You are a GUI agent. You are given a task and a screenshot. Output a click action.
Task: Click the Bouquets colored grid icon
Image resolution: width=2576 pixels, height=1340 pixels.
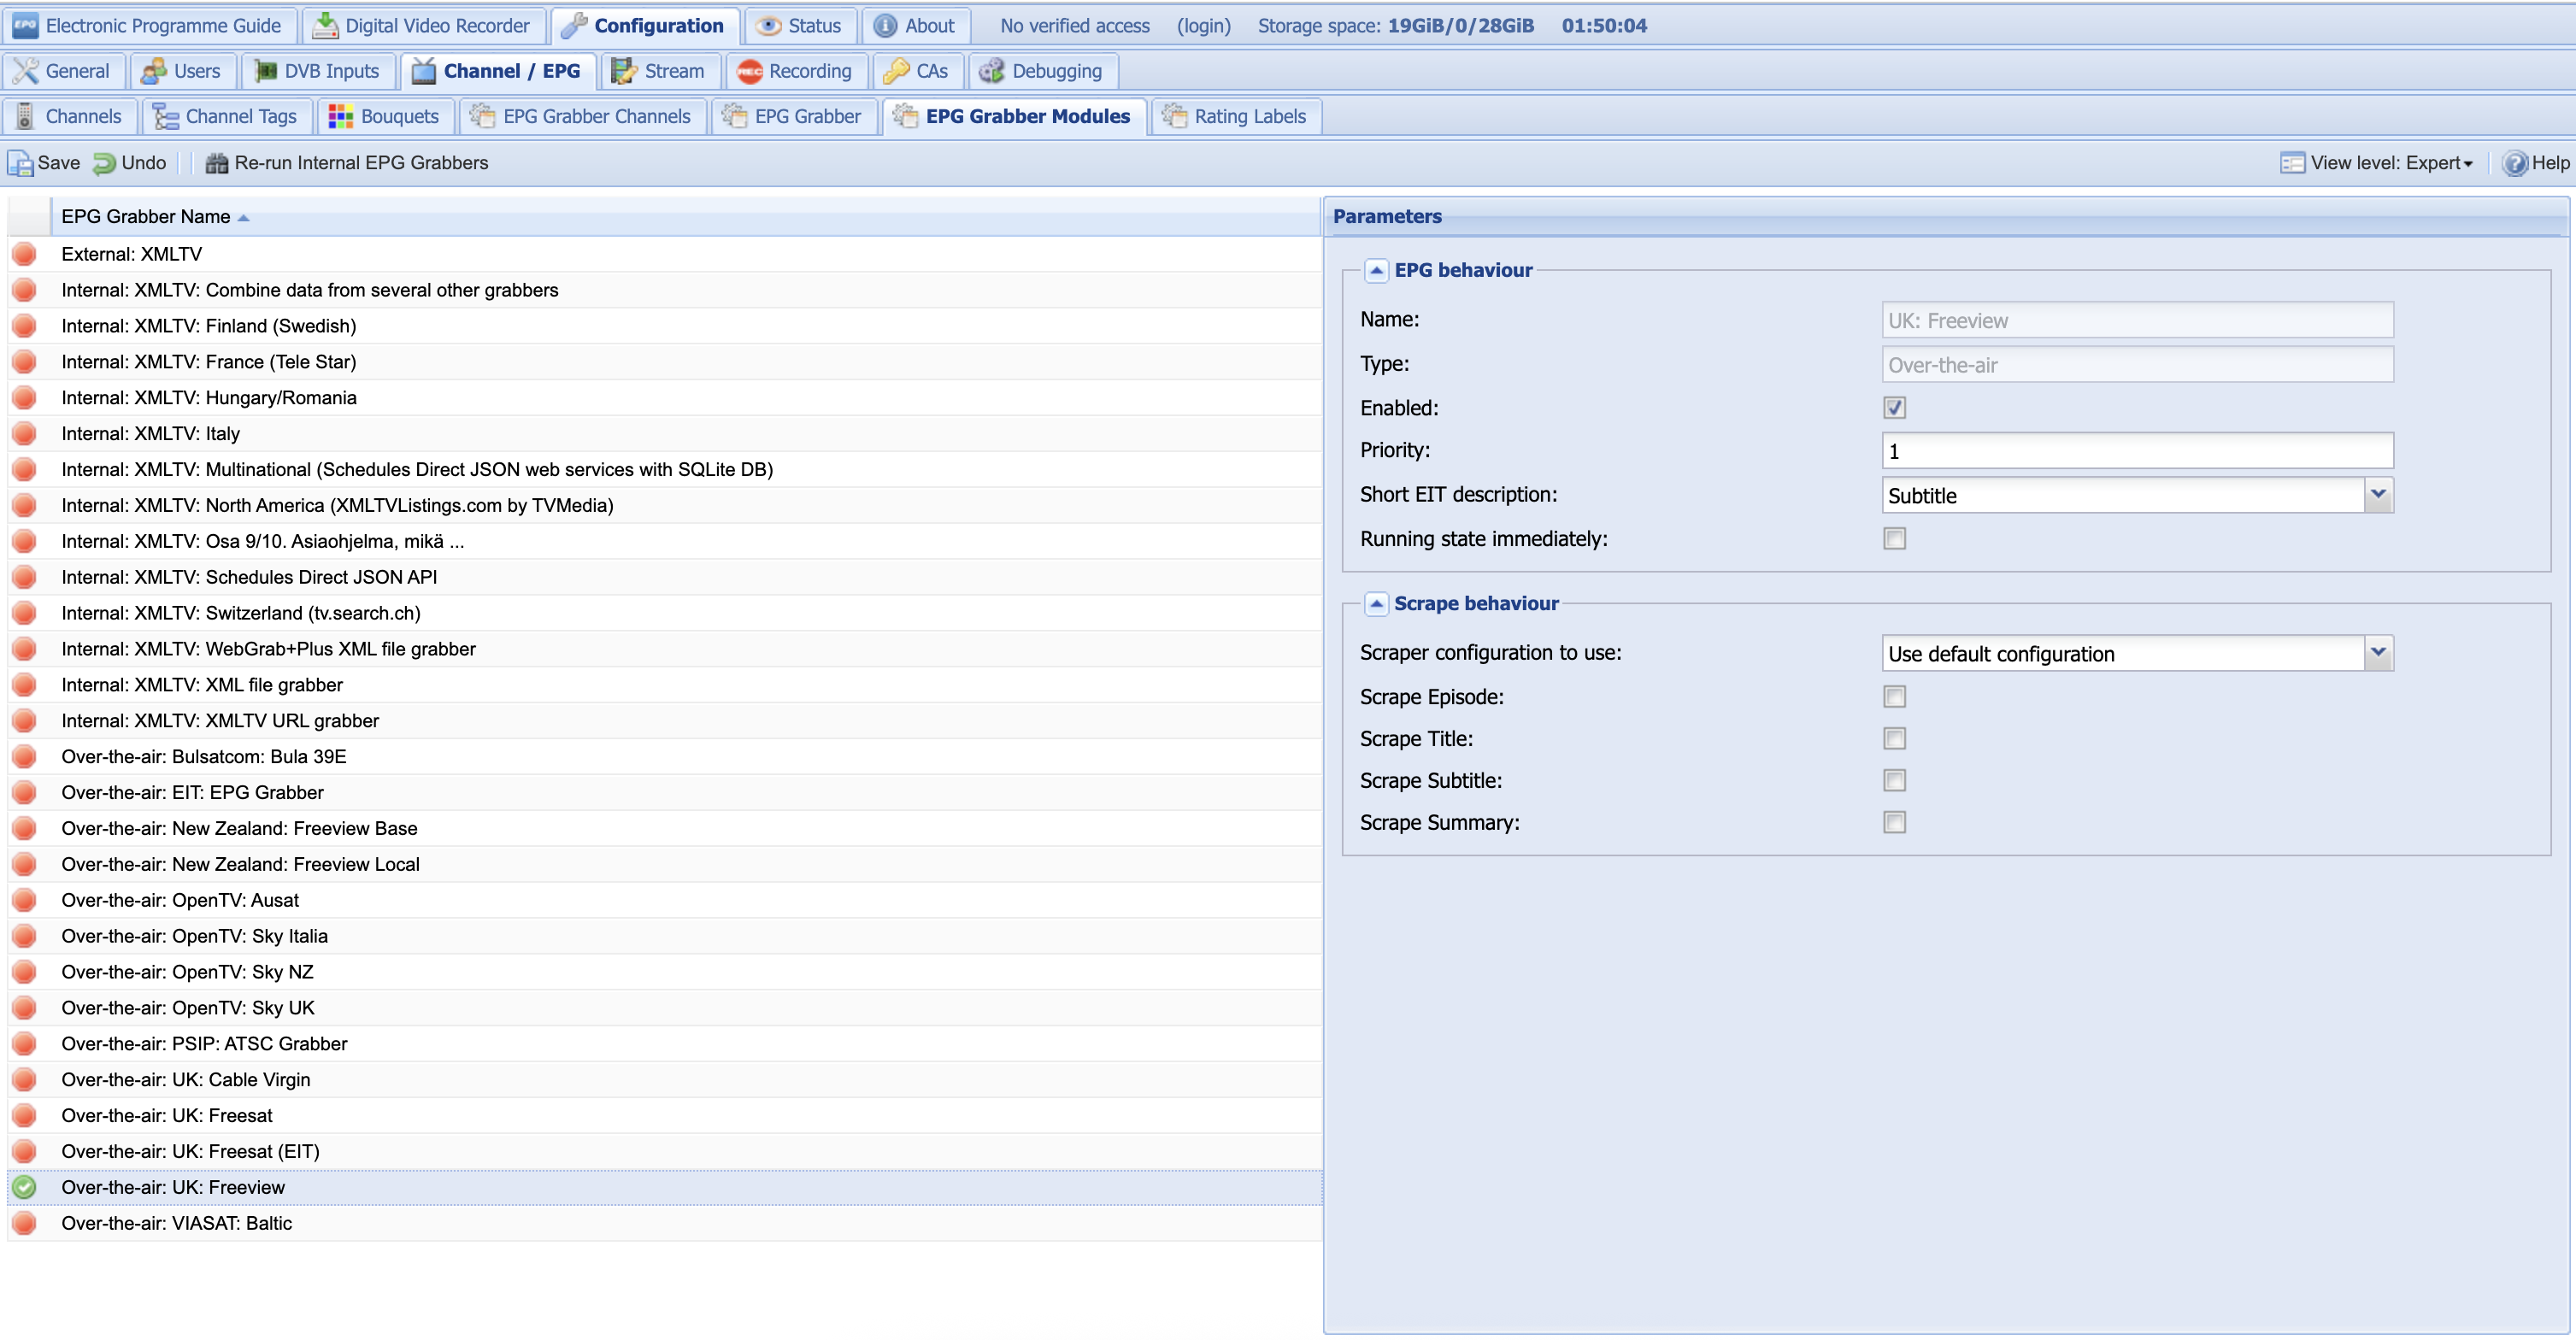point(340,116)
